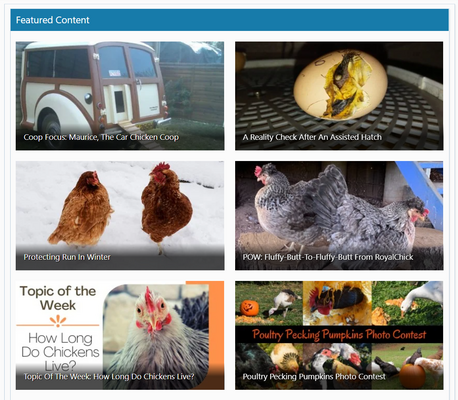Select the white goose eating pumpkin image

pyautogui.click(x=407, y=303)
